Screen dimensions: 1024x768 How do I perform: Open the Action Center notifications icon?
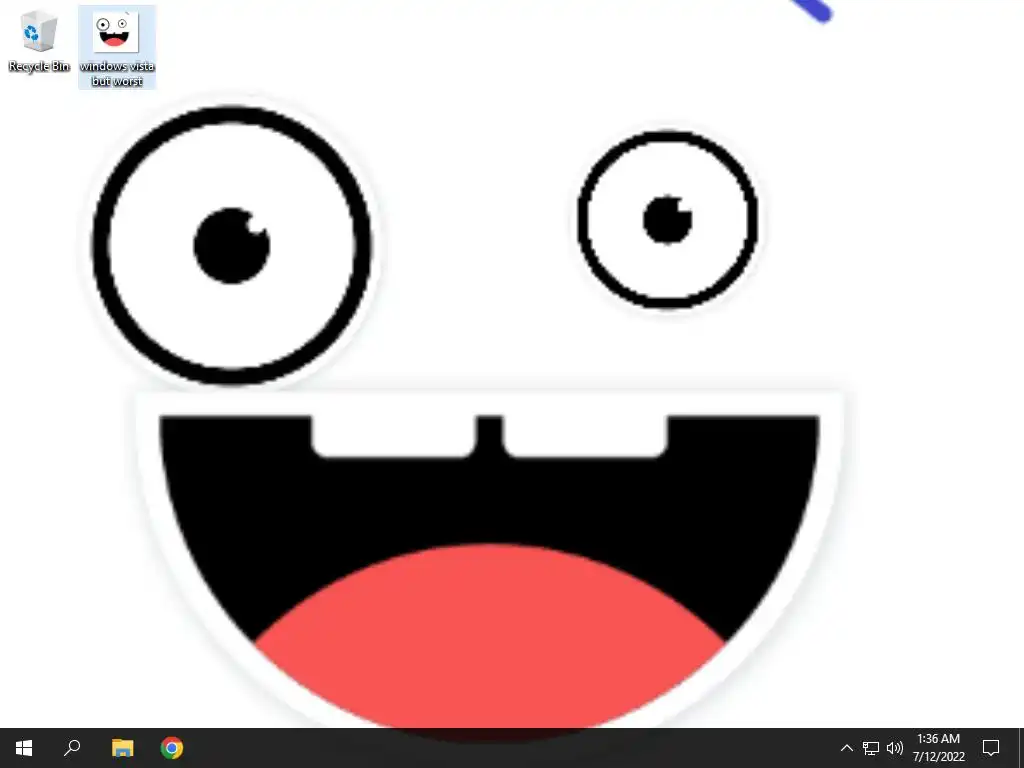[x=991, y=748]
